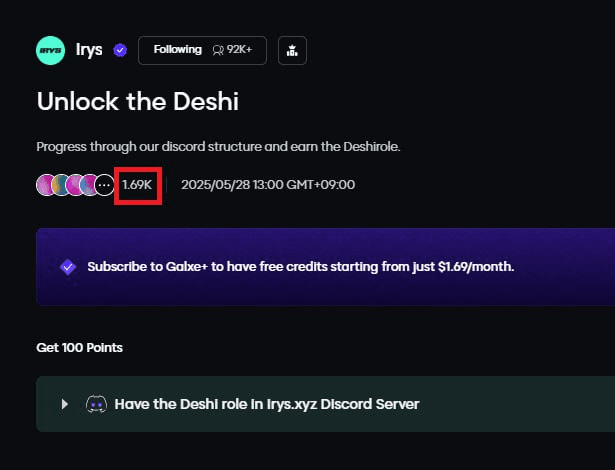Click the first pink participant avatar
The width and height of the screenshot is (615, 470).
click(x=44, y=185)
